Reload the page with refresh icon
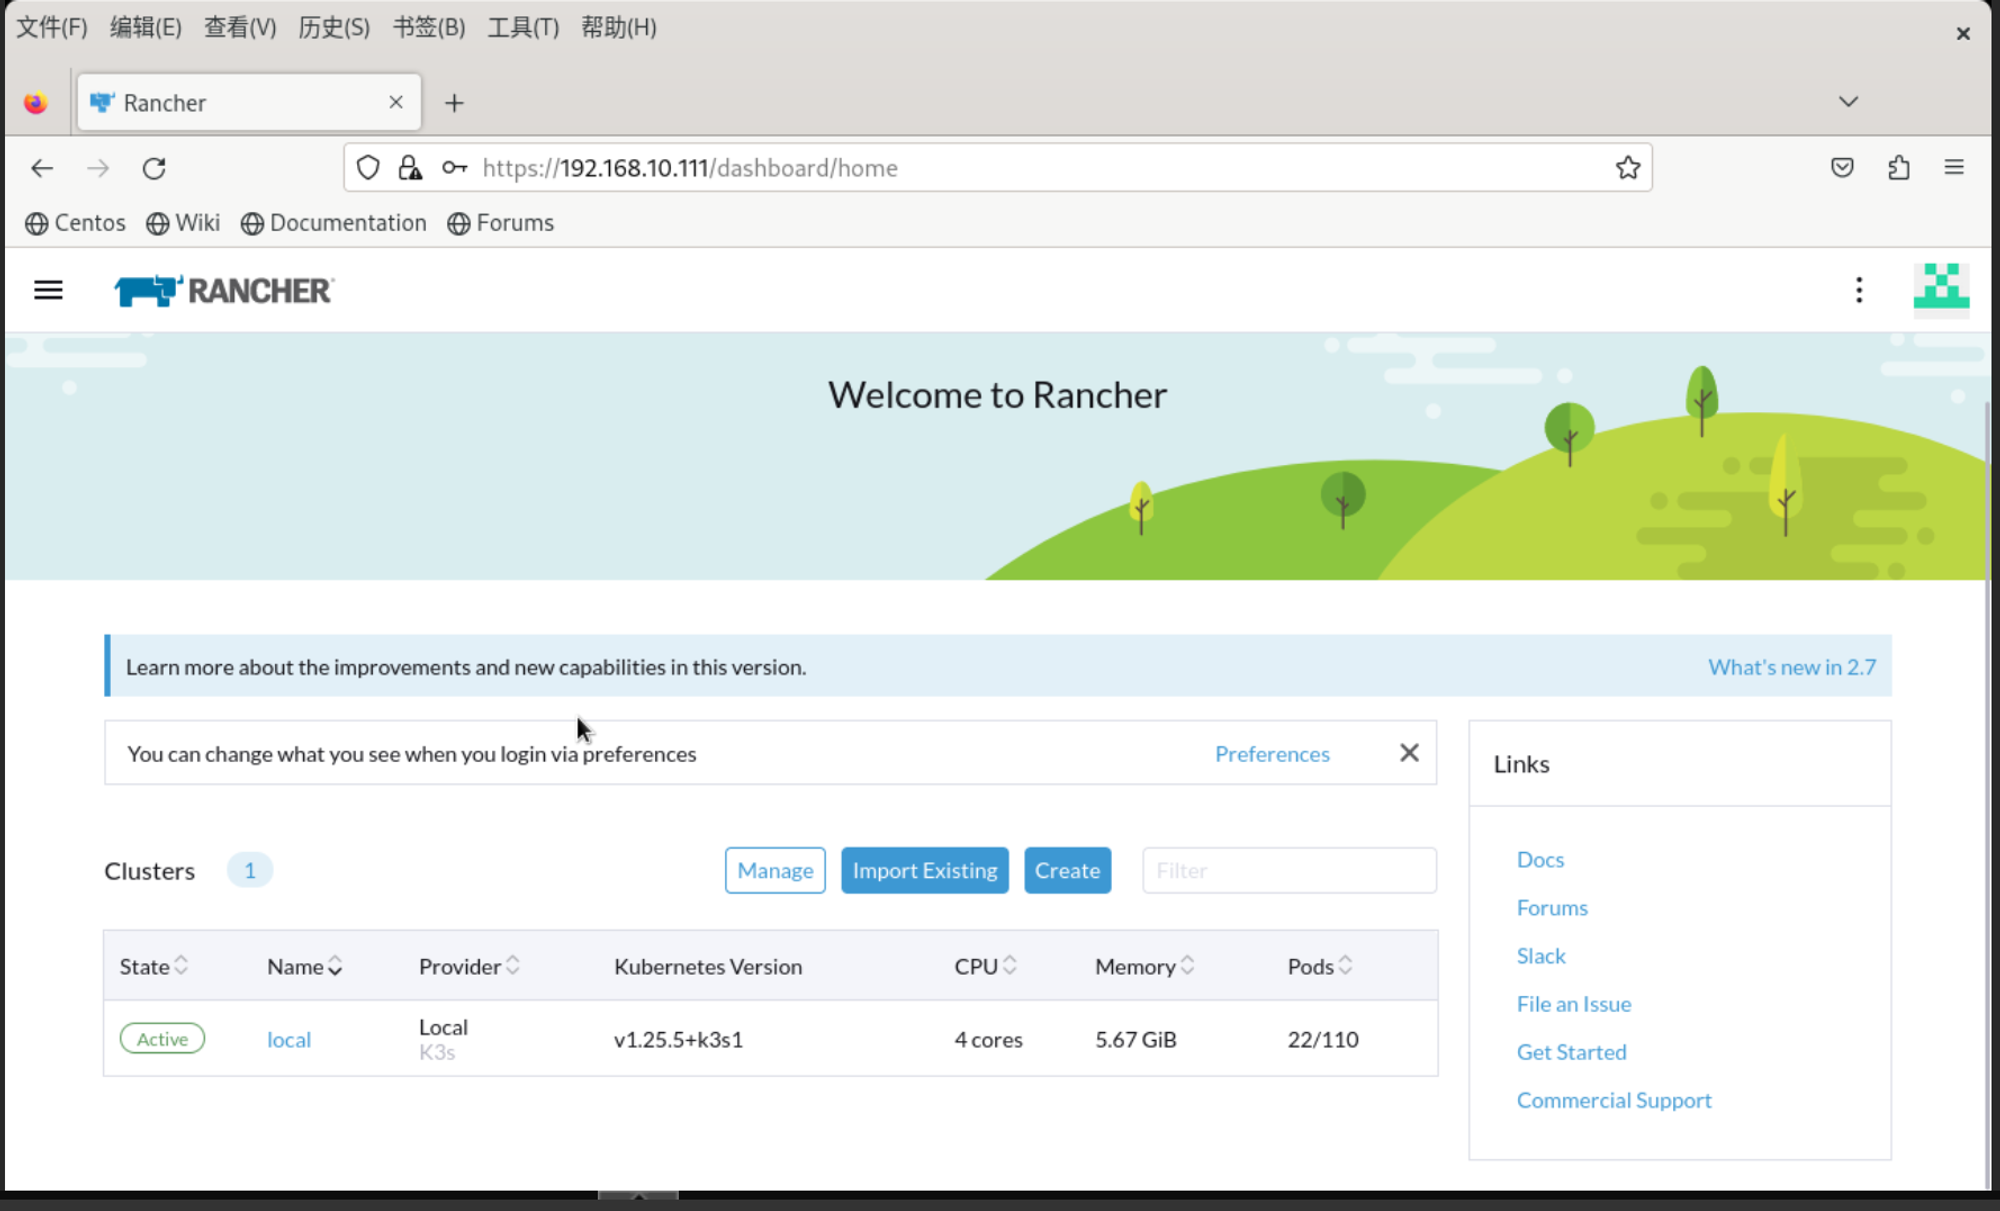The image size is (2000, 1211). tap(154, 168)
